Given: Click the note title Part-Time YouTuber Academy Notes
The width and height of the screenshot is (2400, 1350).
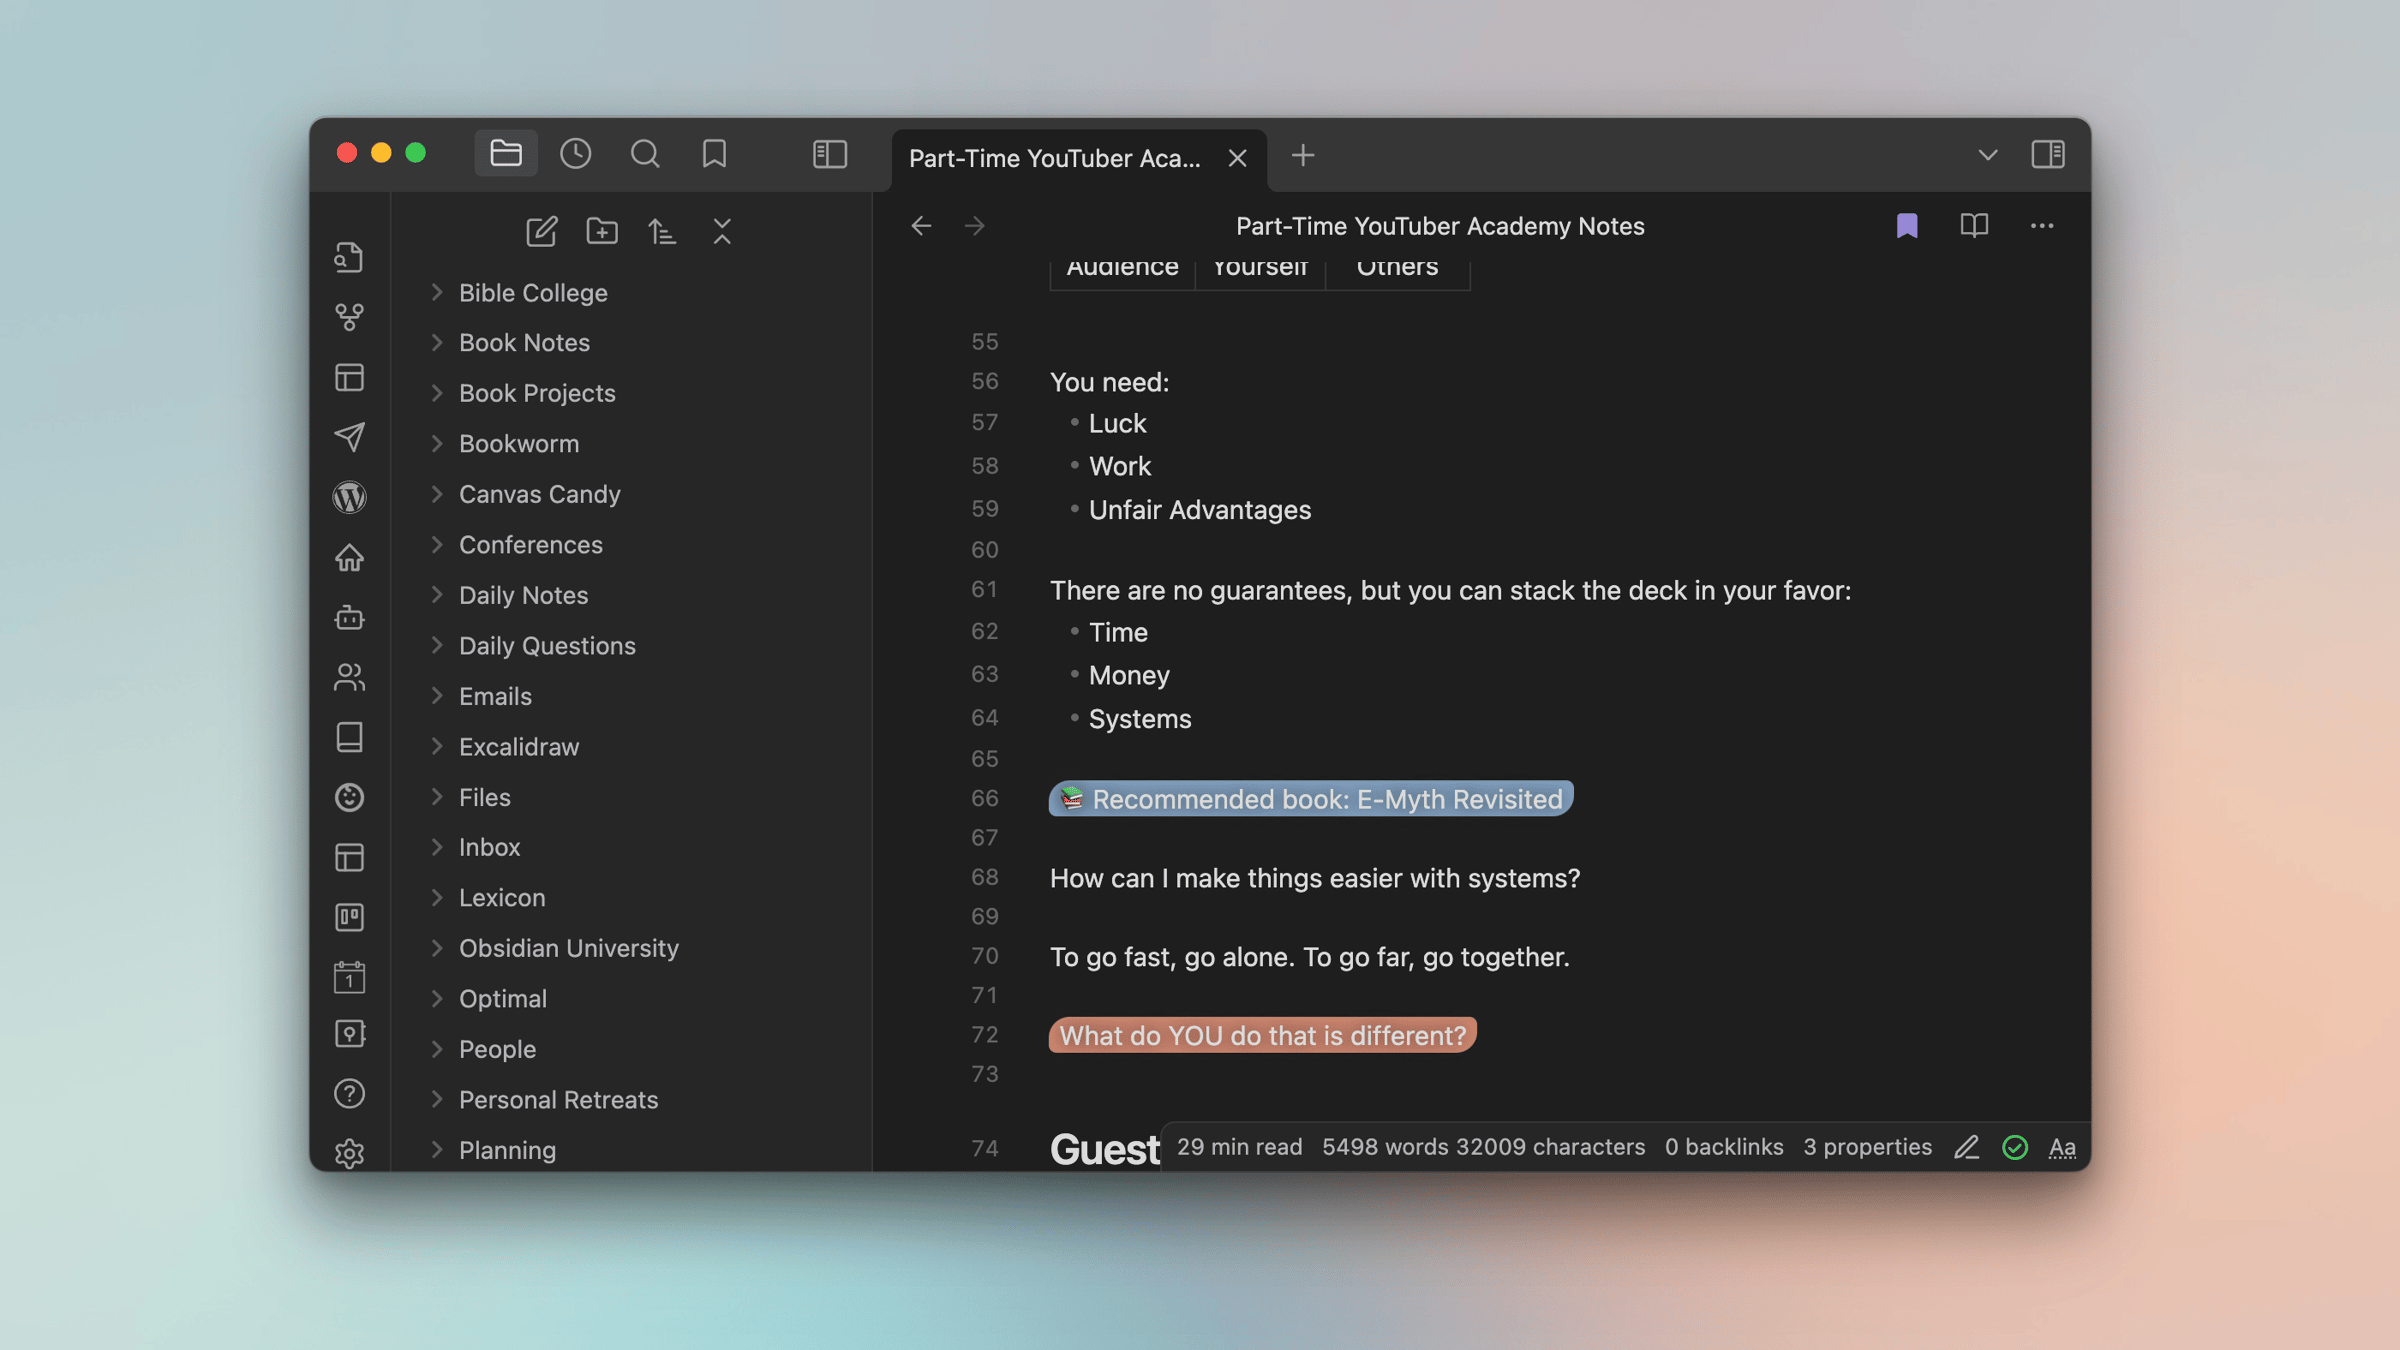Looking at the screenshot, I should 1440,226.
